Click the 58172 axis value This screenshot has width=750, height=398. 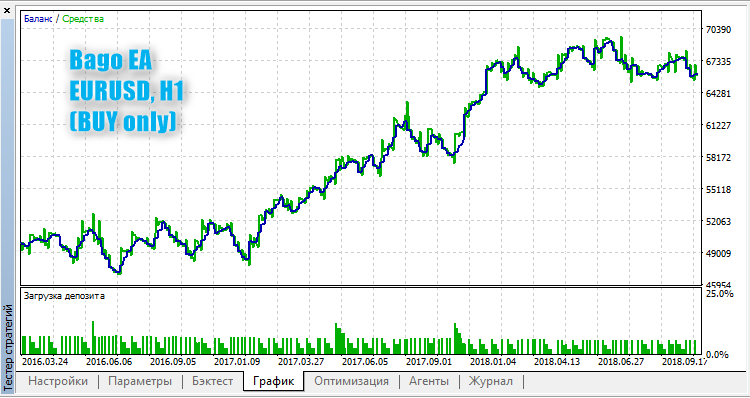coord(718,157)
